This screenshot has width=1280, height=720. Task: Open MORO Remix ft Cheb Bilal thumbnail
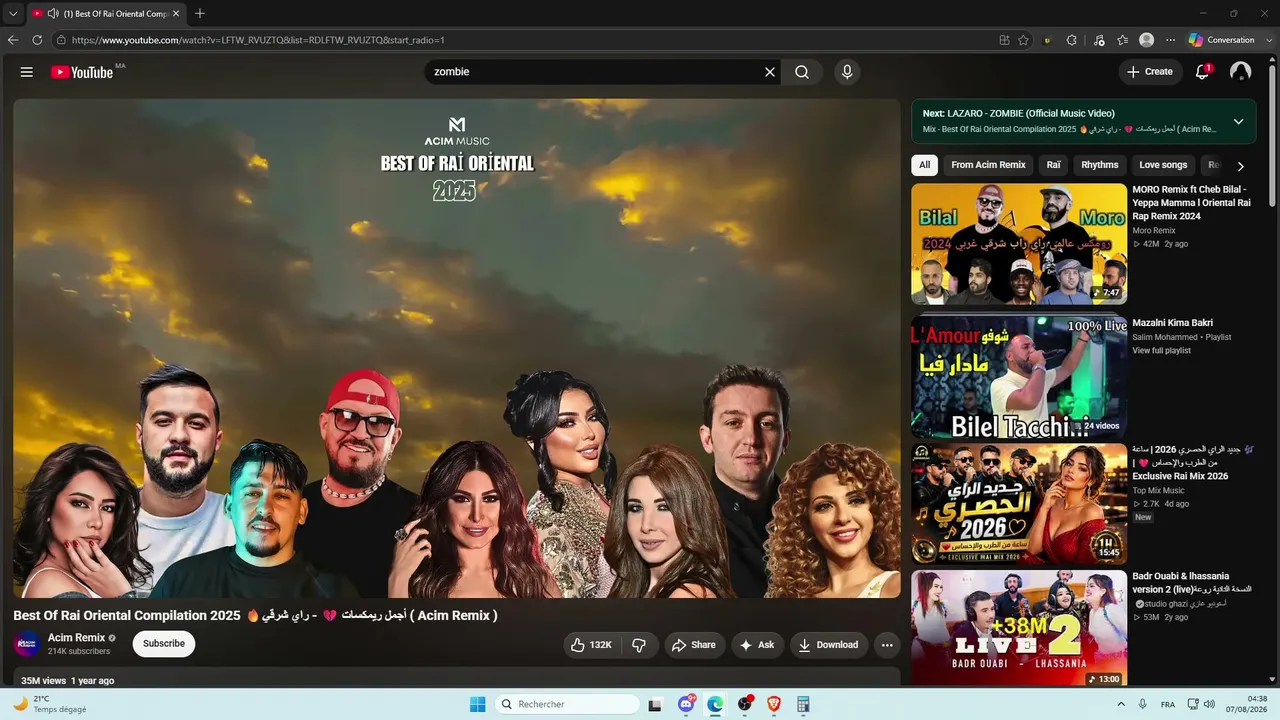pos(1019,244)
